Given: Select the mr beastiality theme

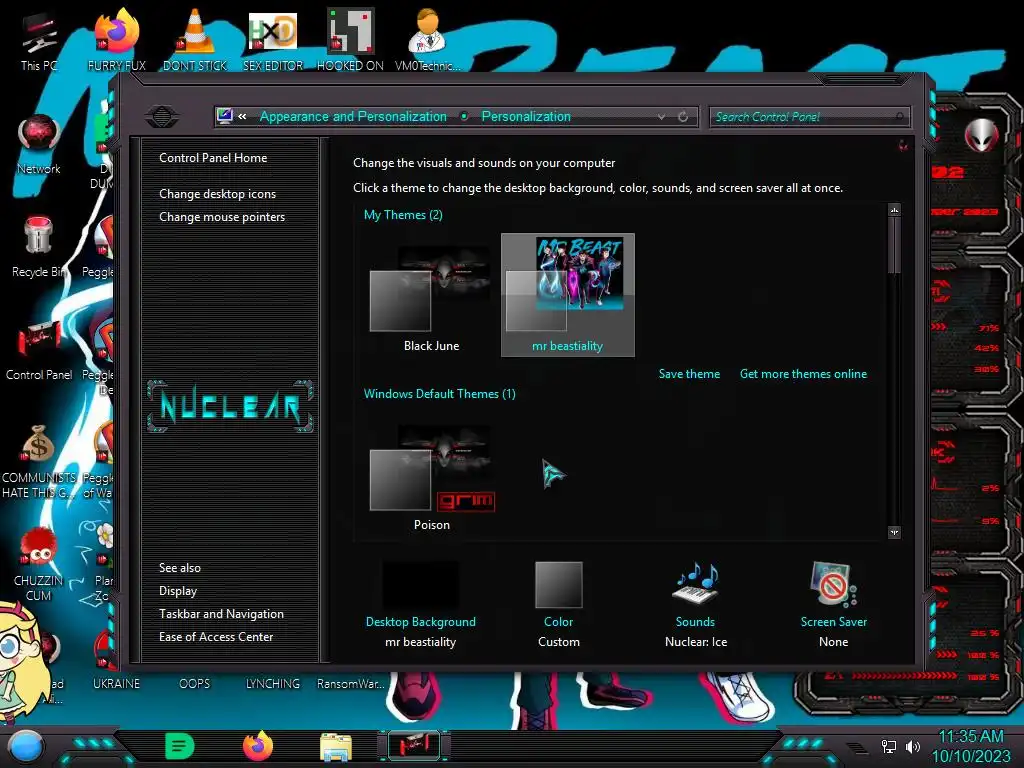Looking at the screenshot, I should (568, 295).
